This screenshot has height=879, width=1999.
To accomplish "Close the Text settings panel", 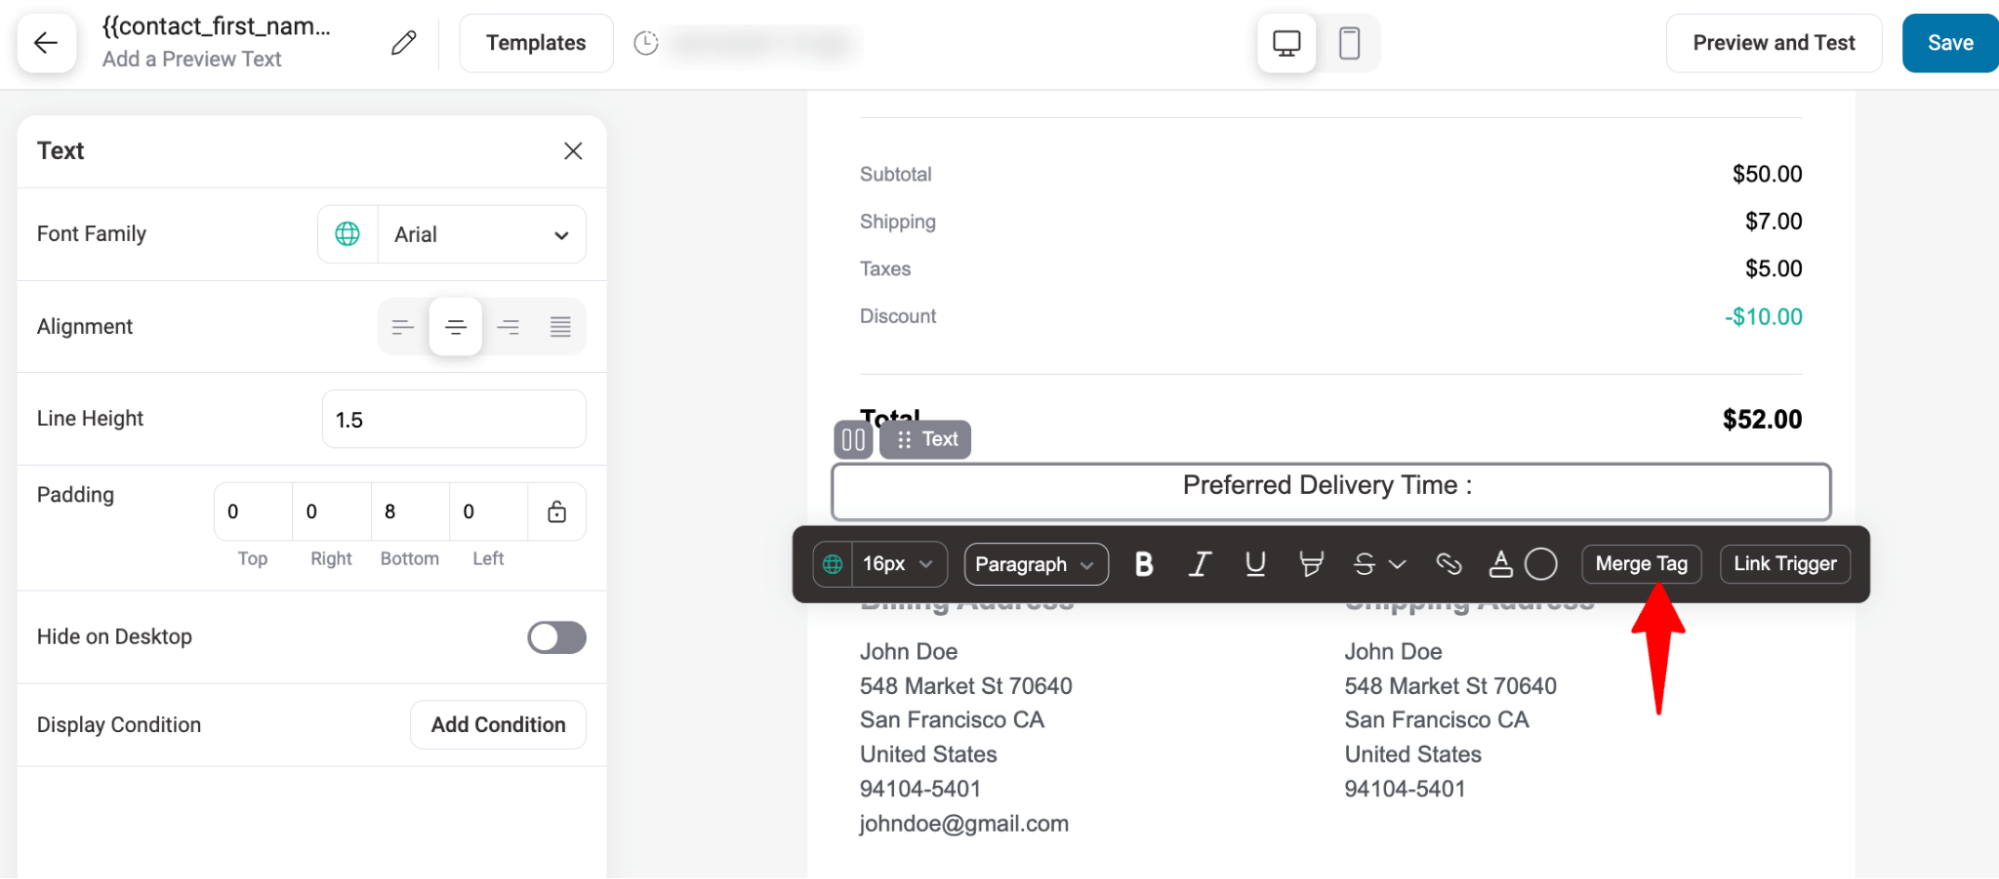I will point(573,151).
